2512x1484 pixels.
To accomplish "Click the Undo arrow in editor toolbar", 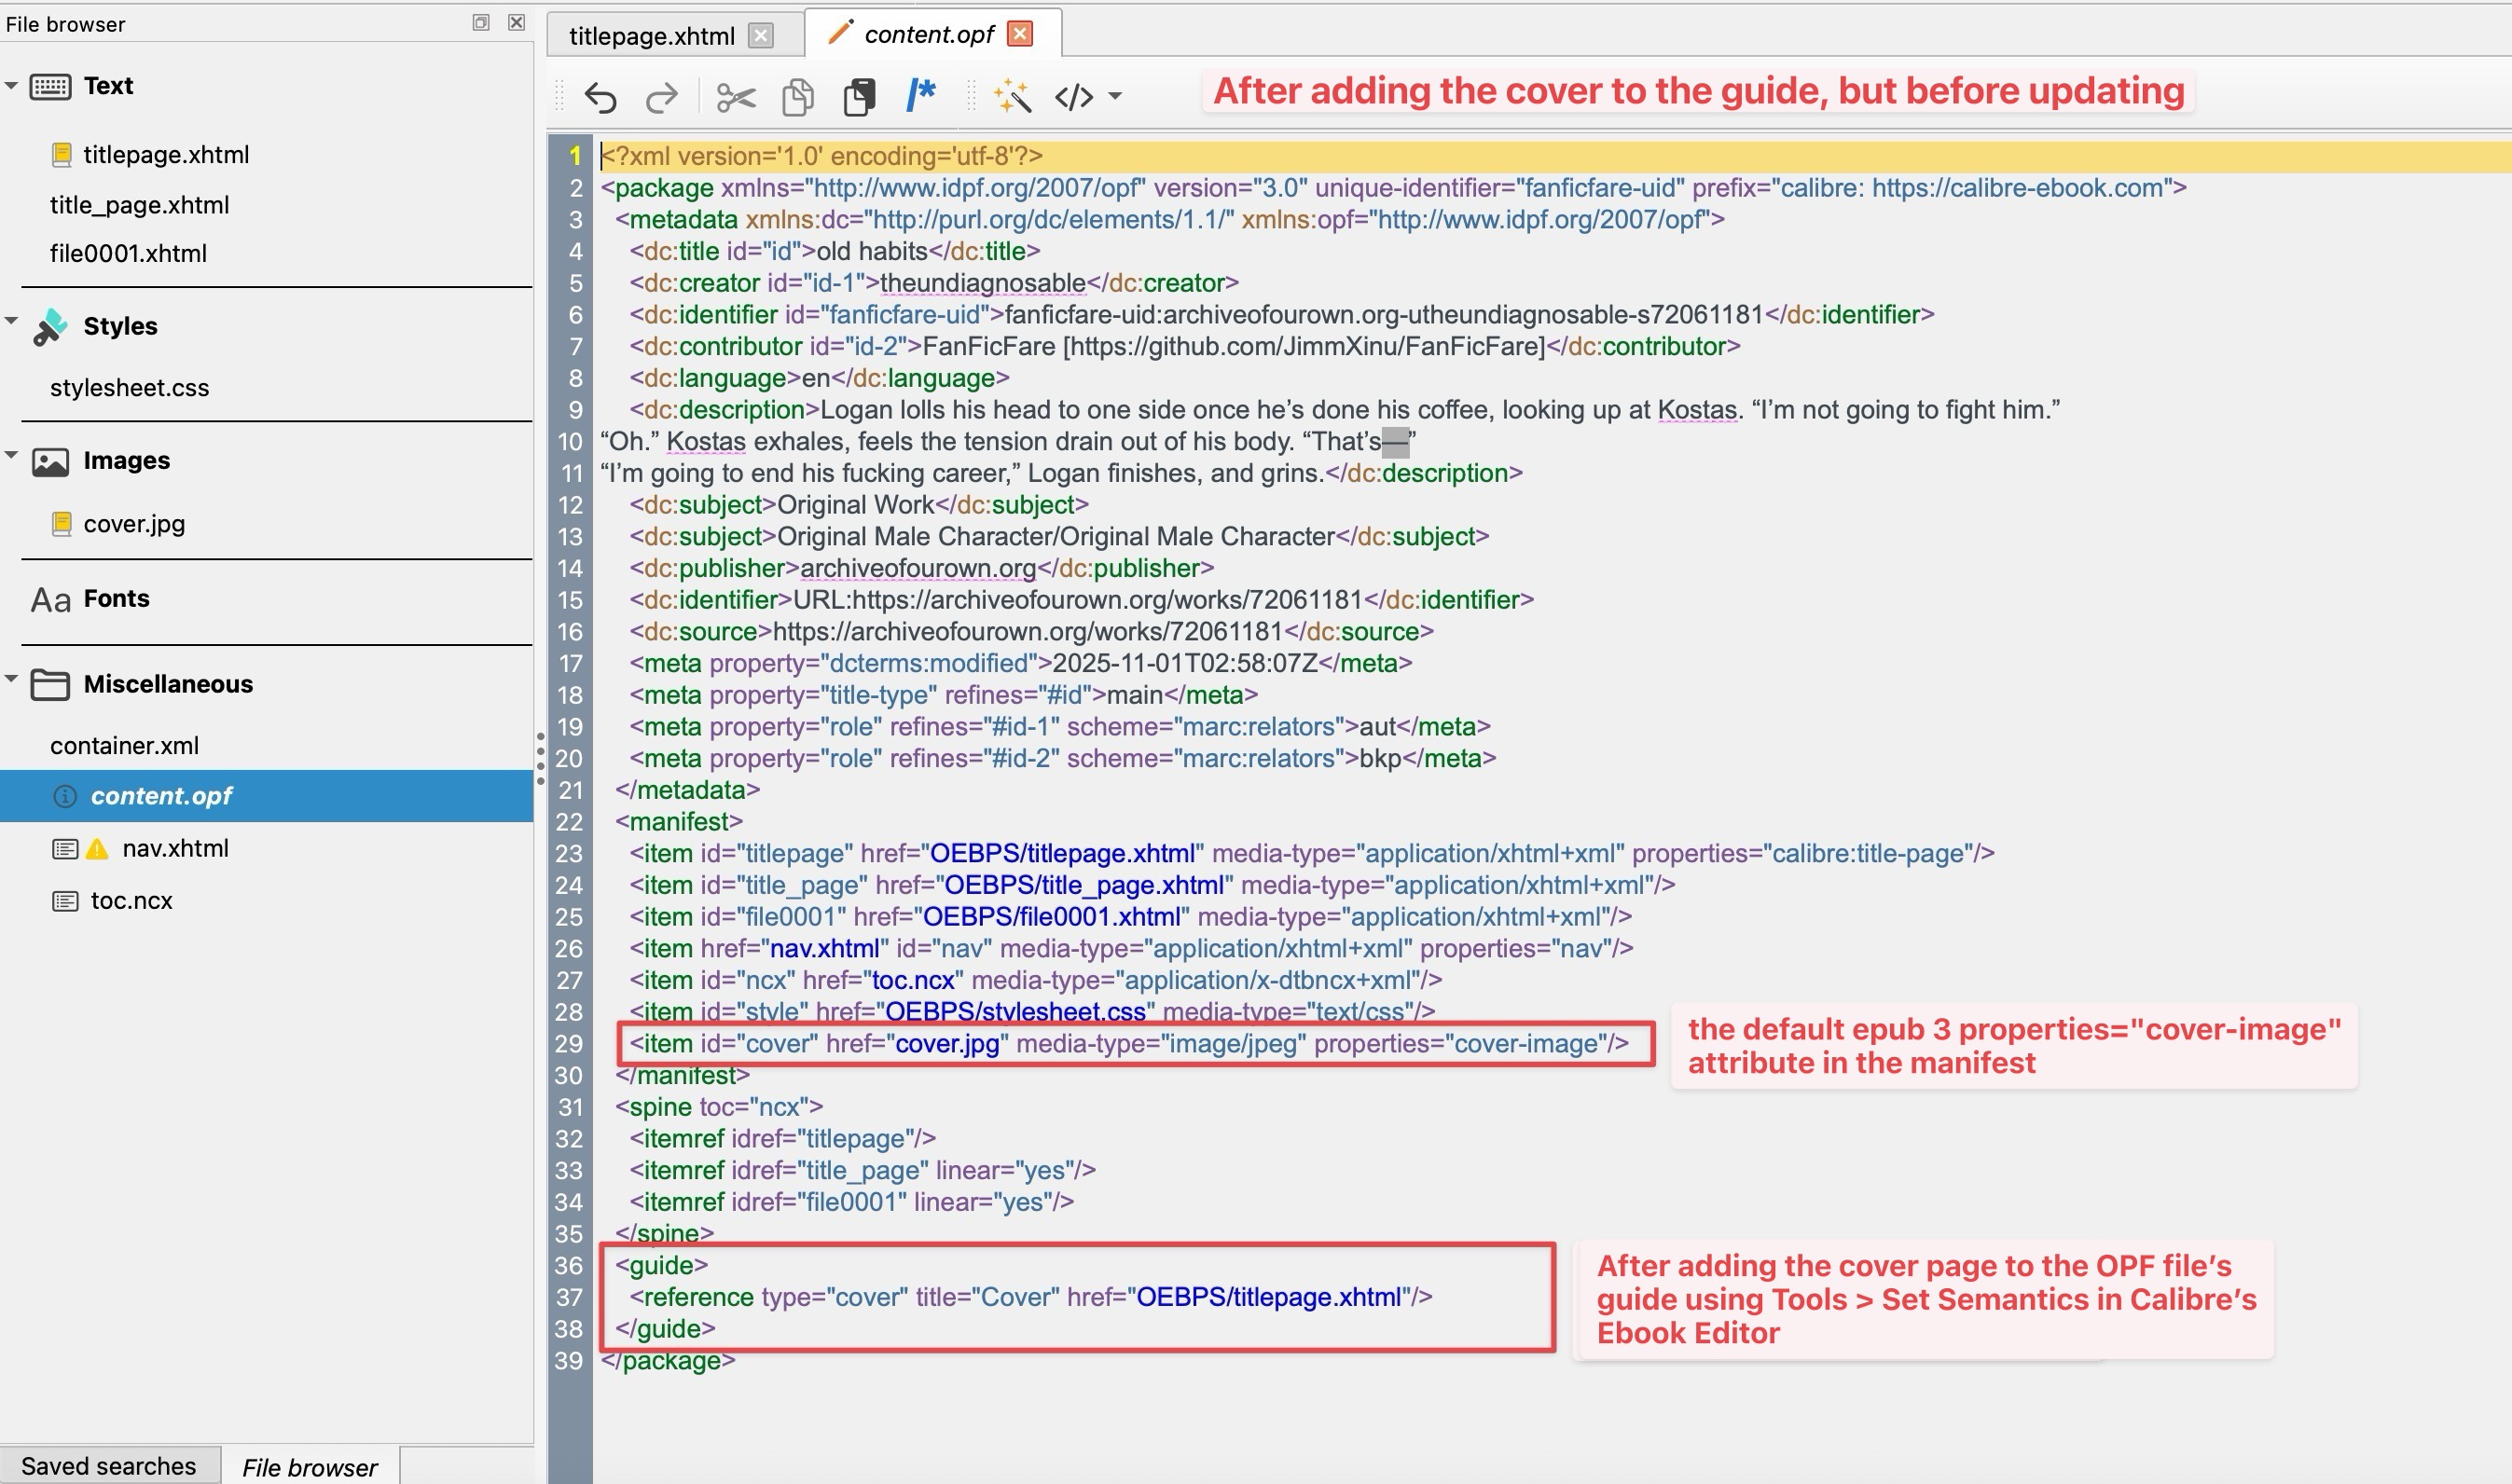I will click(600, 97).
